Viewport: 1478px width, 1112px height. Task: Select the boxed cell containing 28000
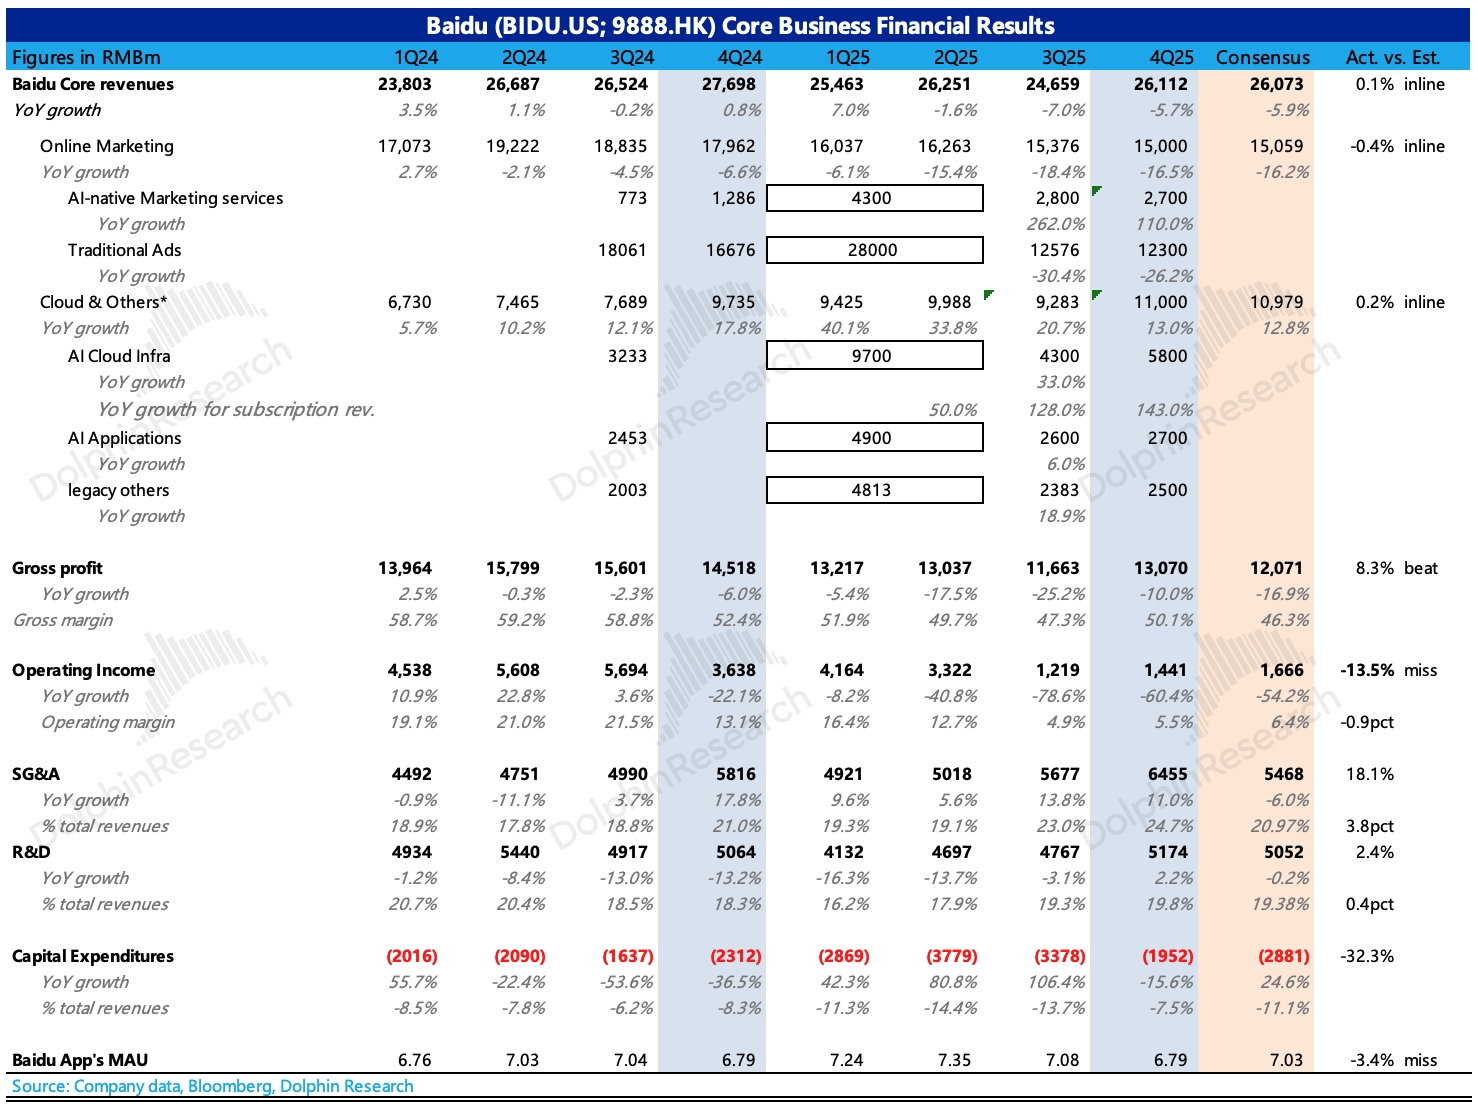874,250
